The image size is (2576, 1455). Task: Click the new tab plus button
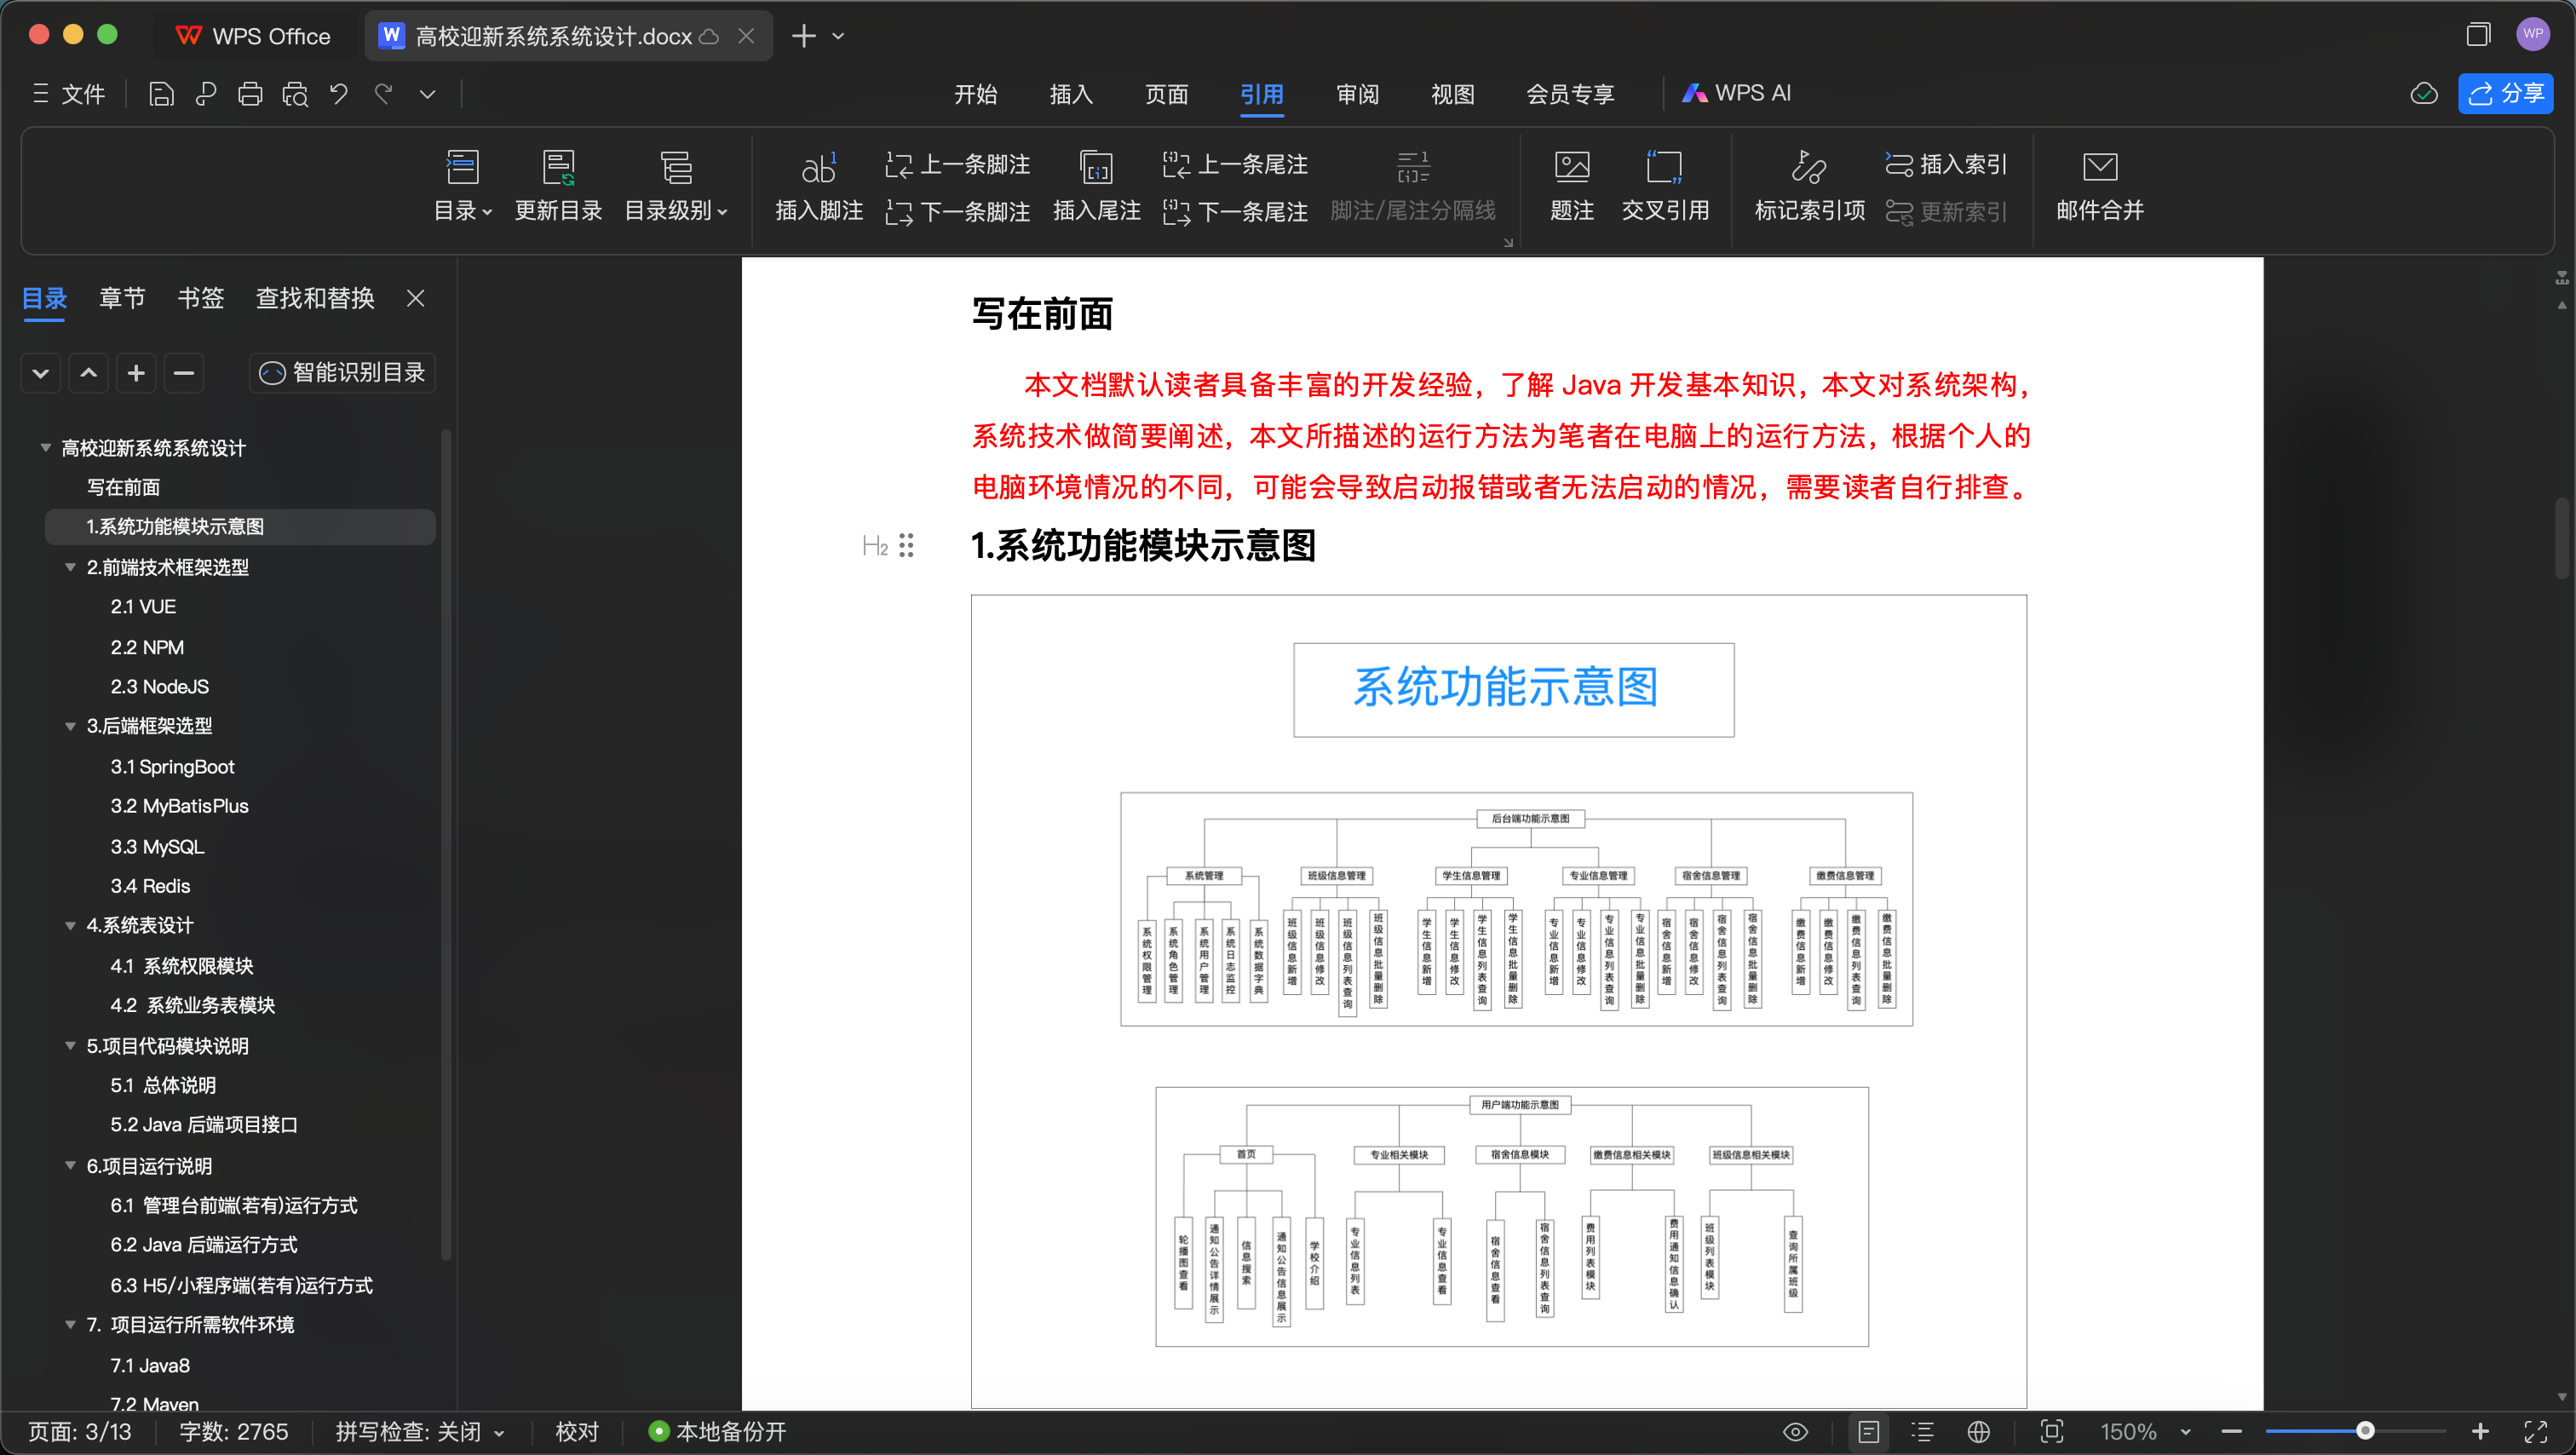click(x=803, y=36)
